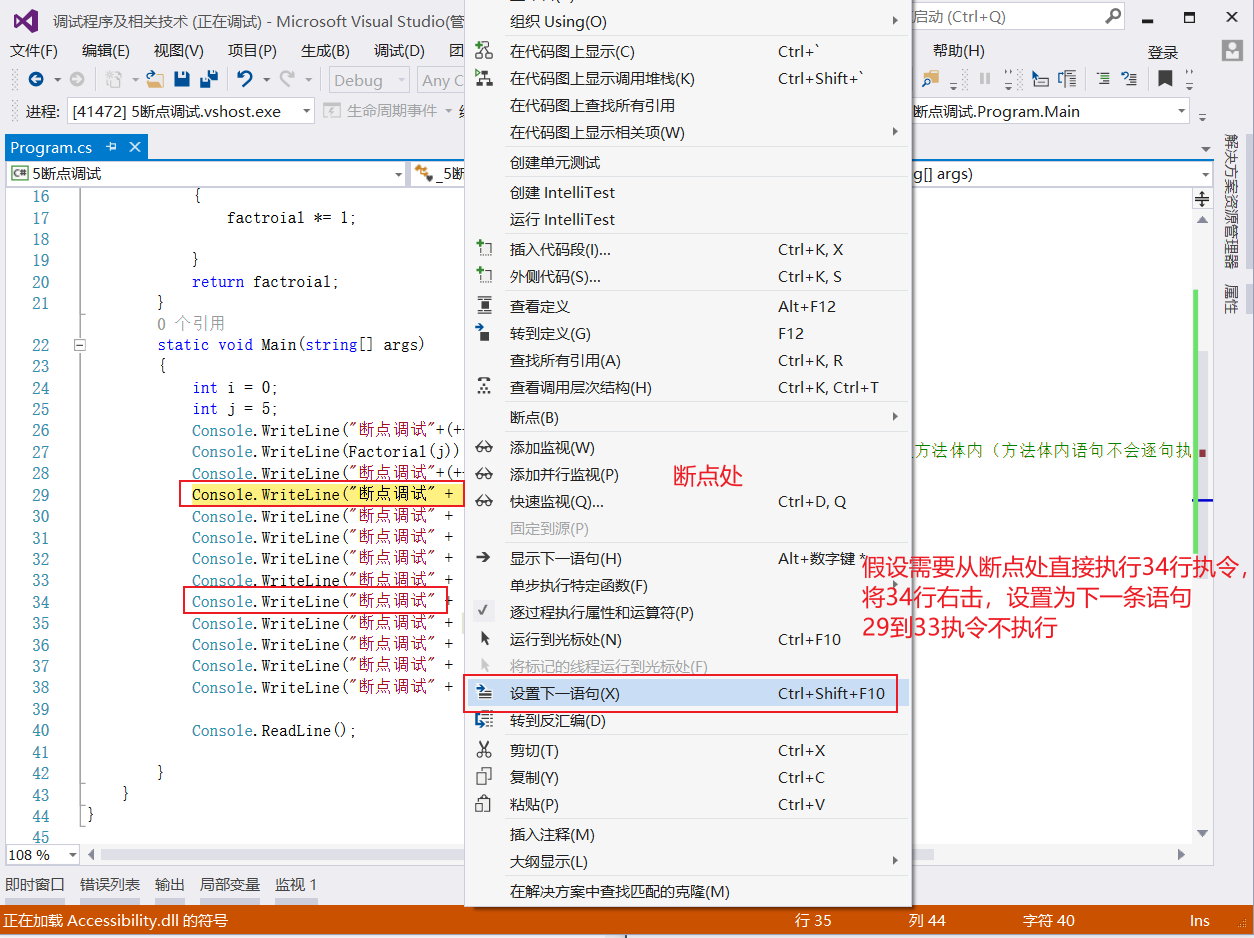This screenshot has width=1254, height=938.
Task: Select 运行到光标处(N) from context menu
Action: (687, 639)
